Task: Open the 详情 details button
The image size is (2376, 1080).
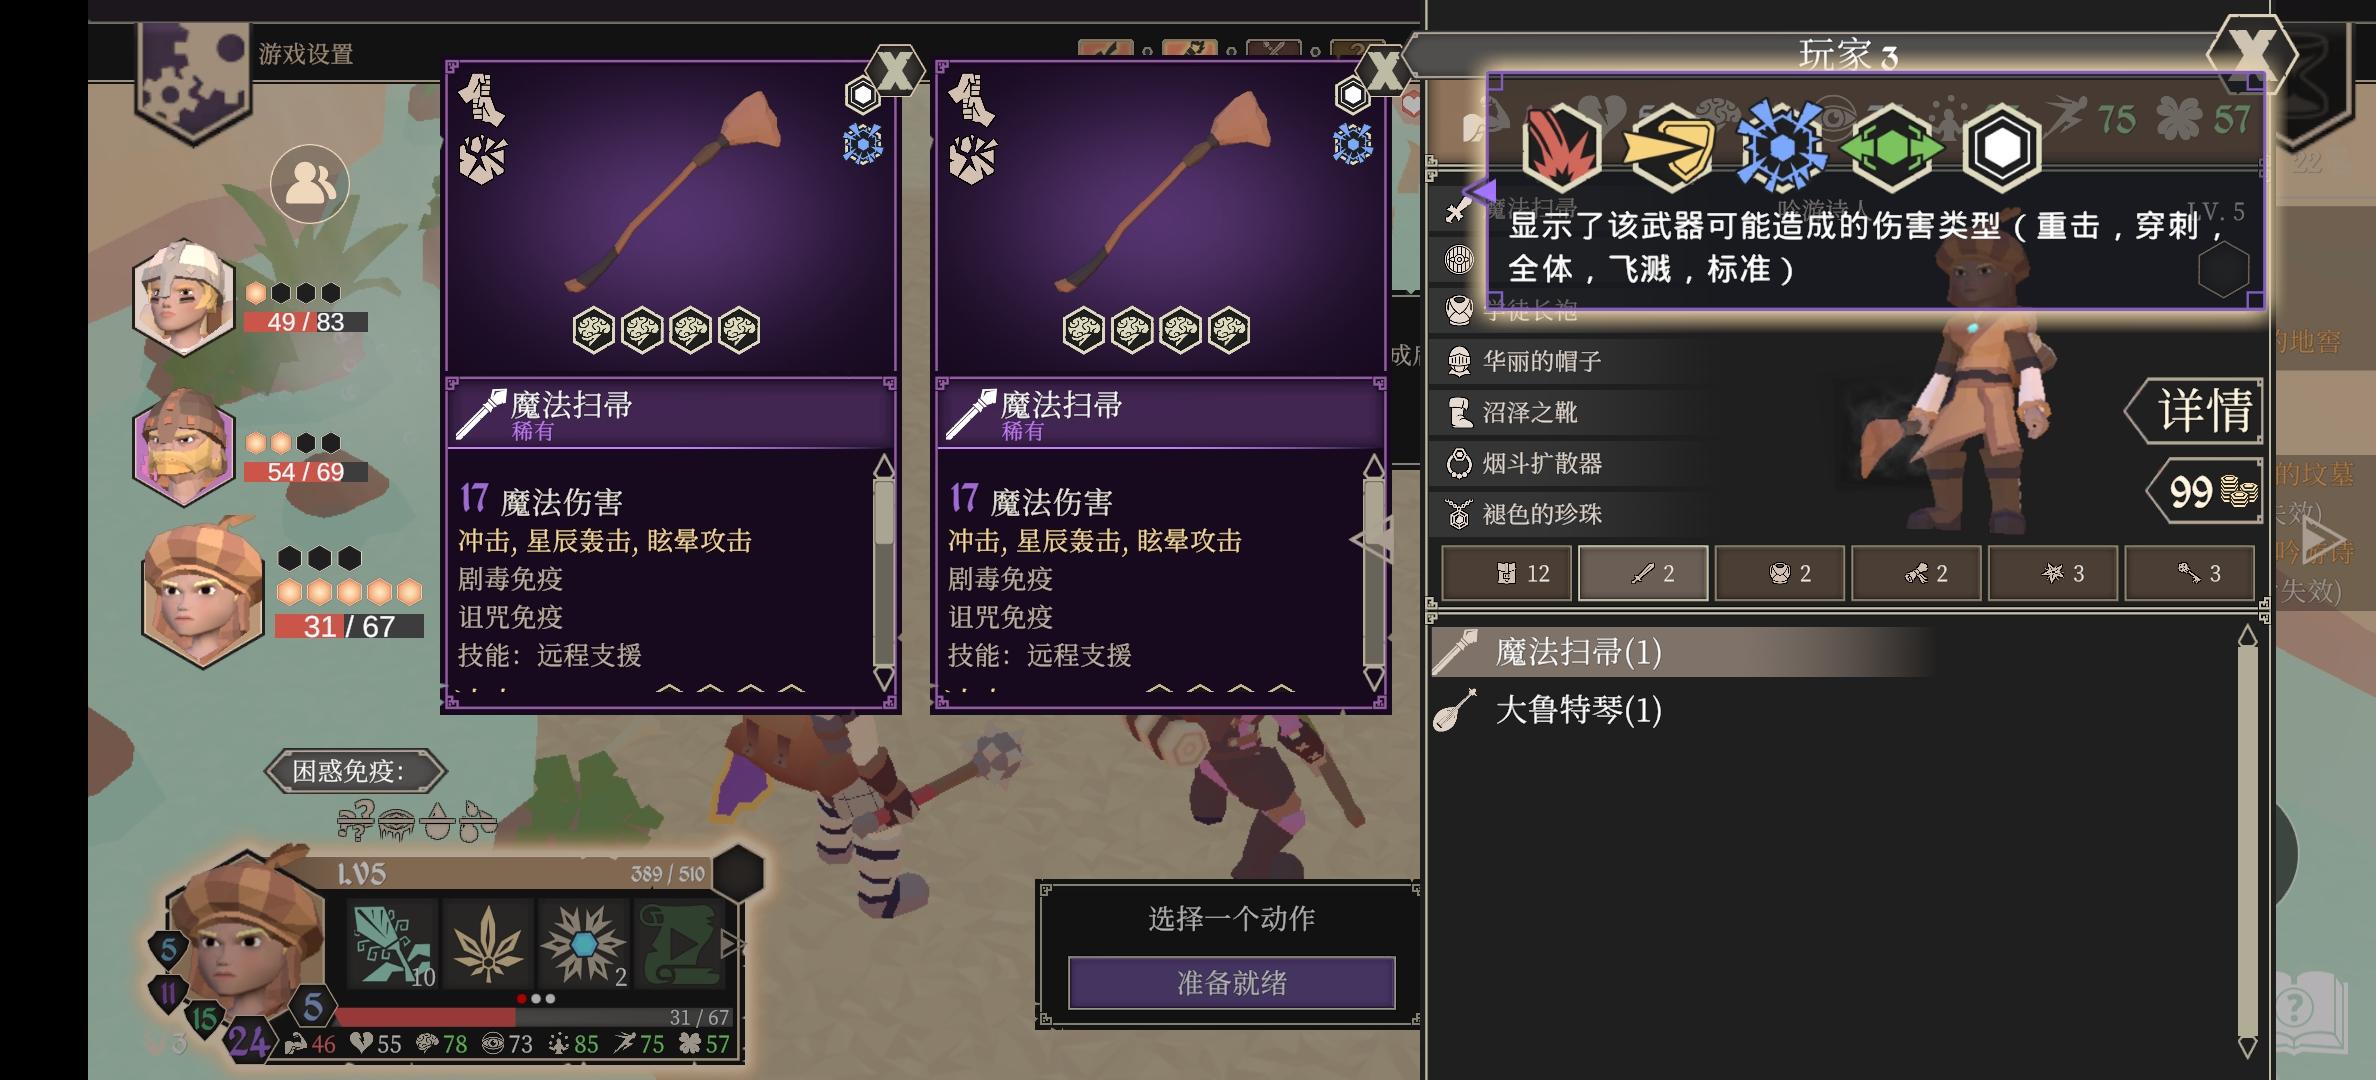Action: 2194,410
